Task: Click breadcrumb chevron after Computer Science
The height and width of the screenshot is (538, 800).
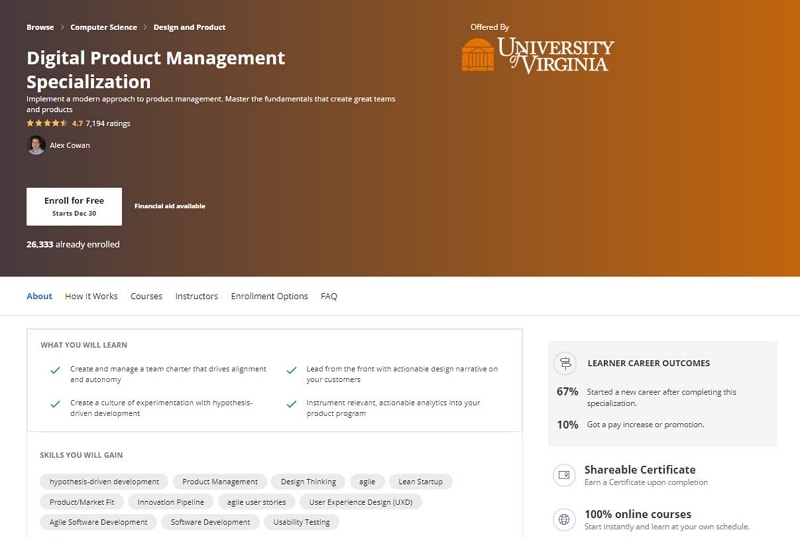Action: (145, 27)
